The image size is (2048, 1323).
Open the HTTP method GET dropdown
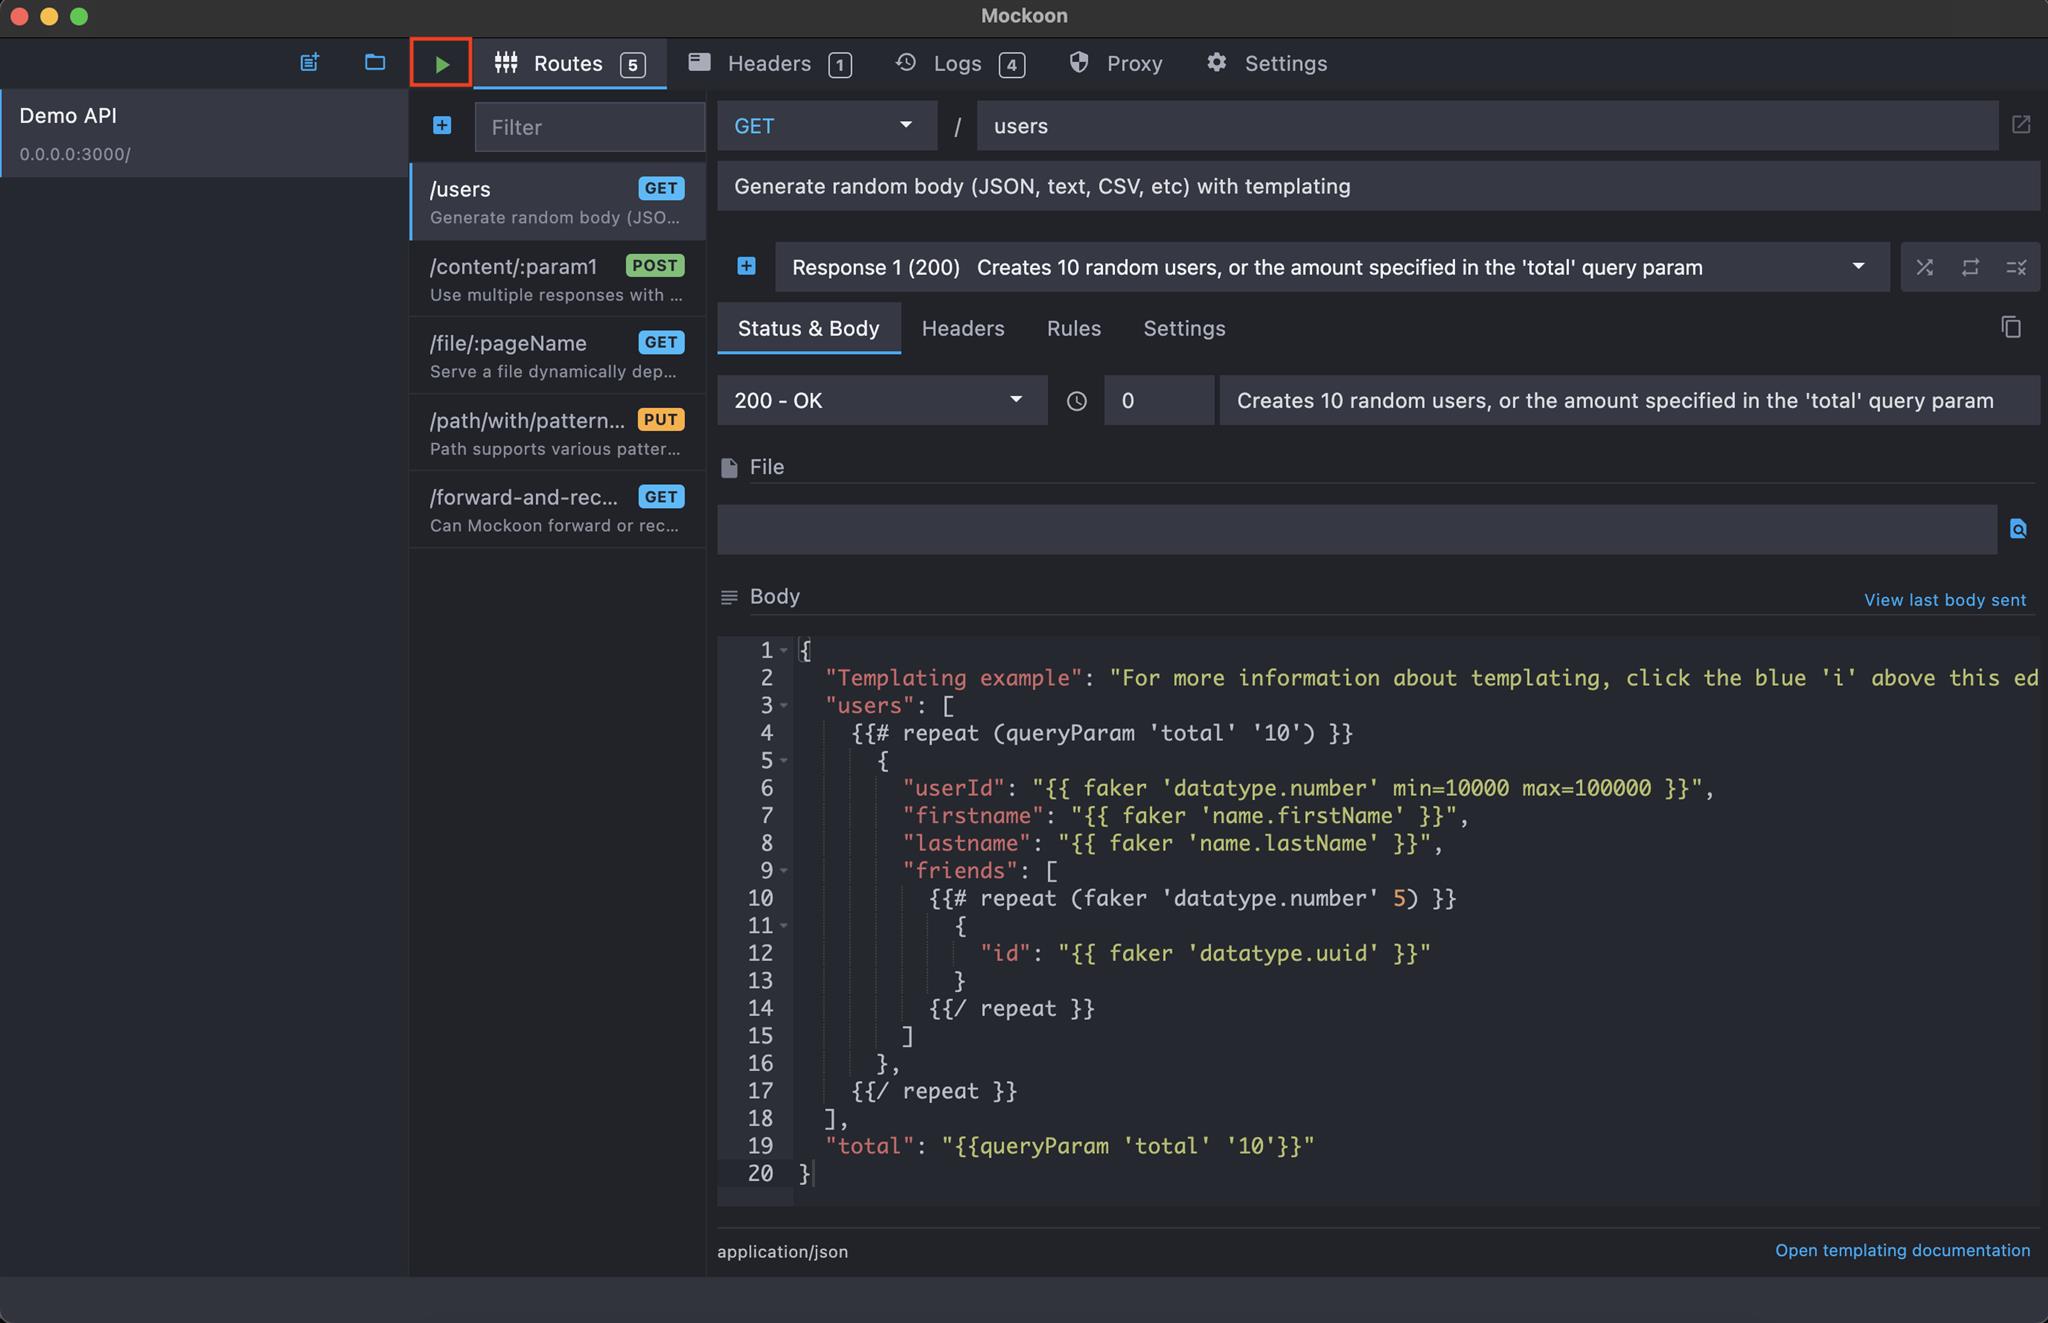click(x=826, y=126)
